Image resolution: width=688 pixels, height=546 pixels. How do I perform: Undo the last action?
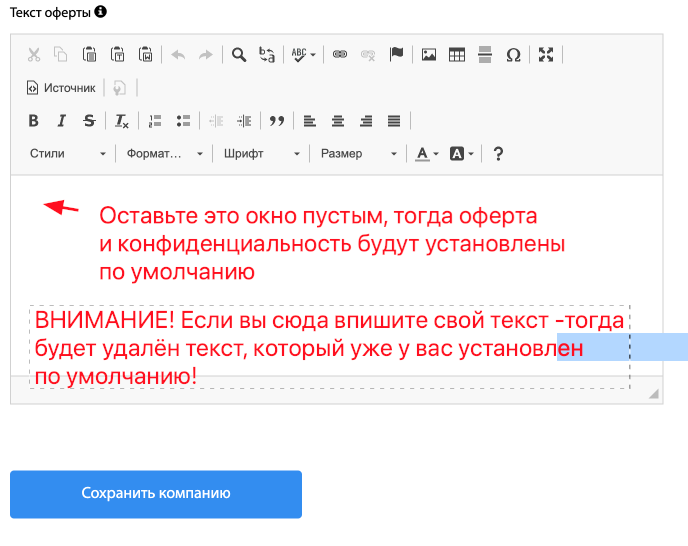(178, 55)
